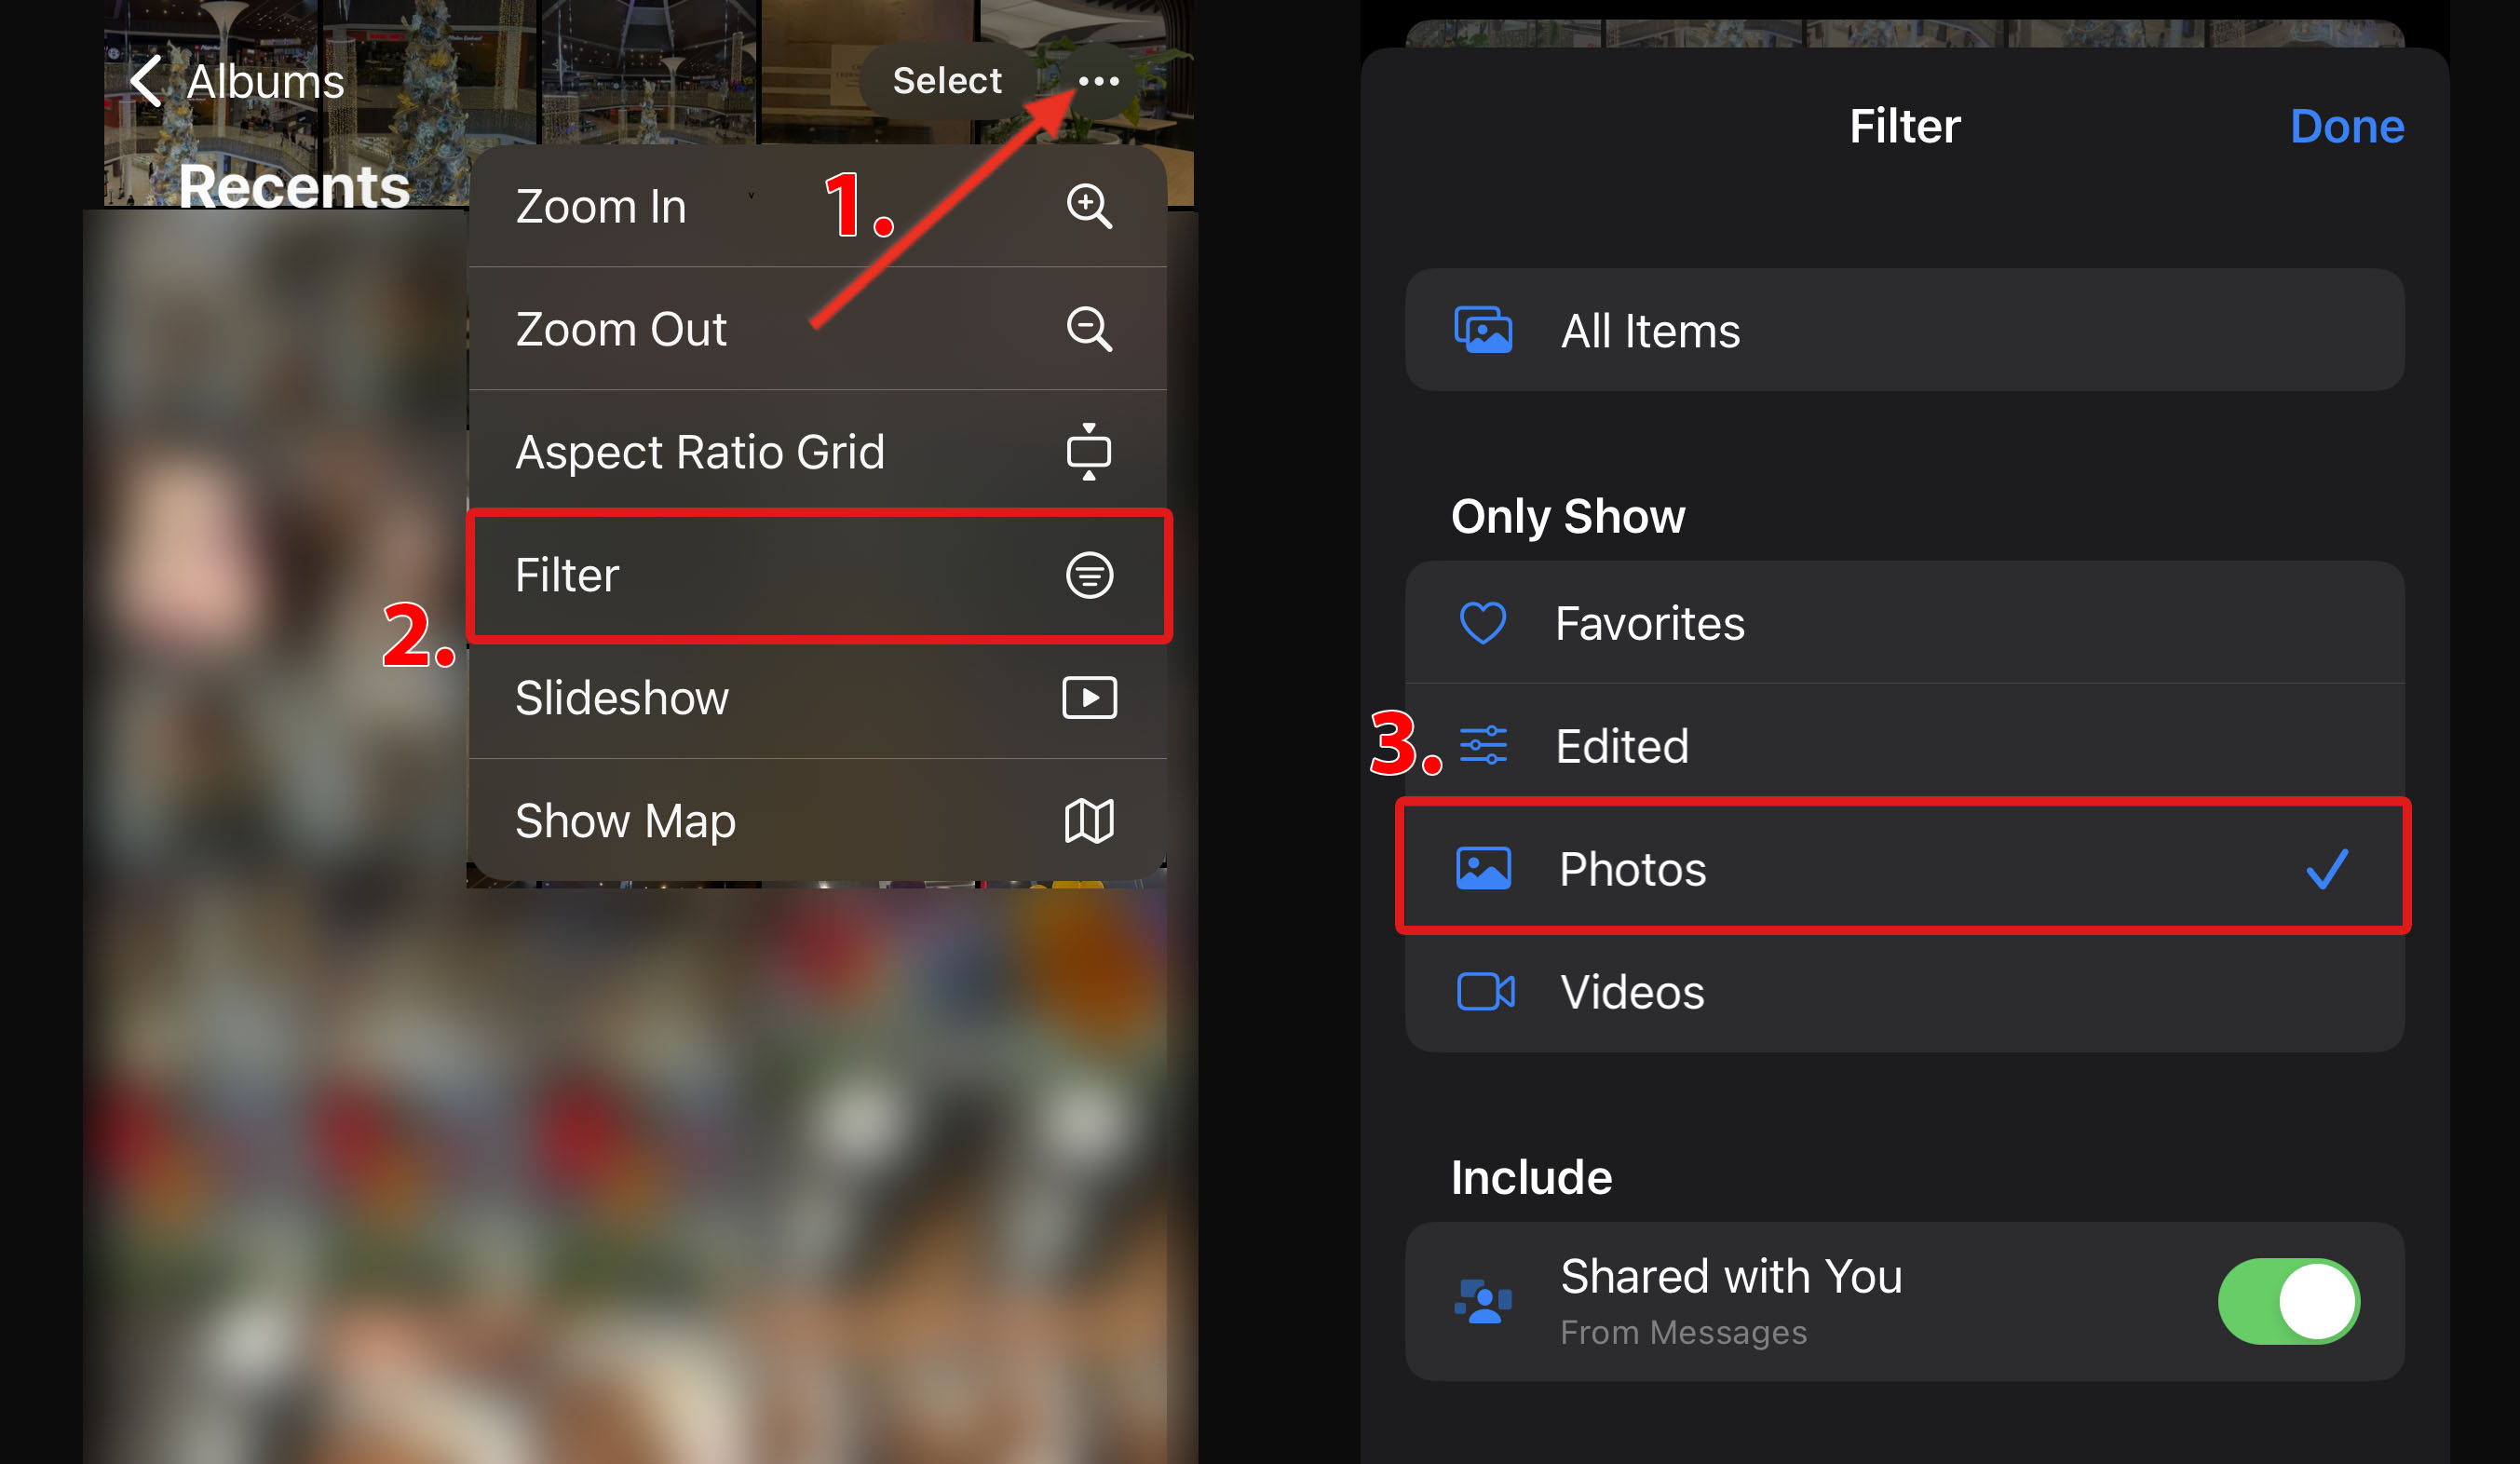This screenshot has width=2520, height=1464.
Task: Click the Zoom Out icon
Action: 1086,330
